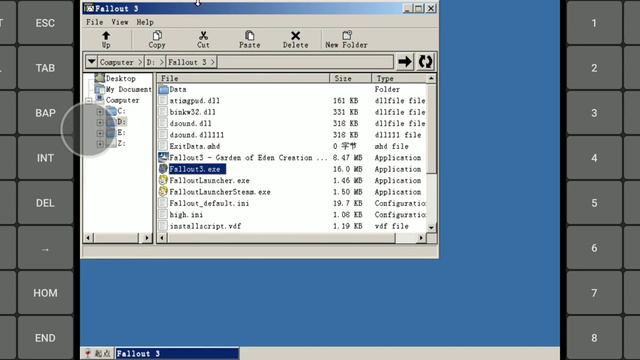640x360 pixels.
Task: Tap the END on-screen key
Action: 45,338
